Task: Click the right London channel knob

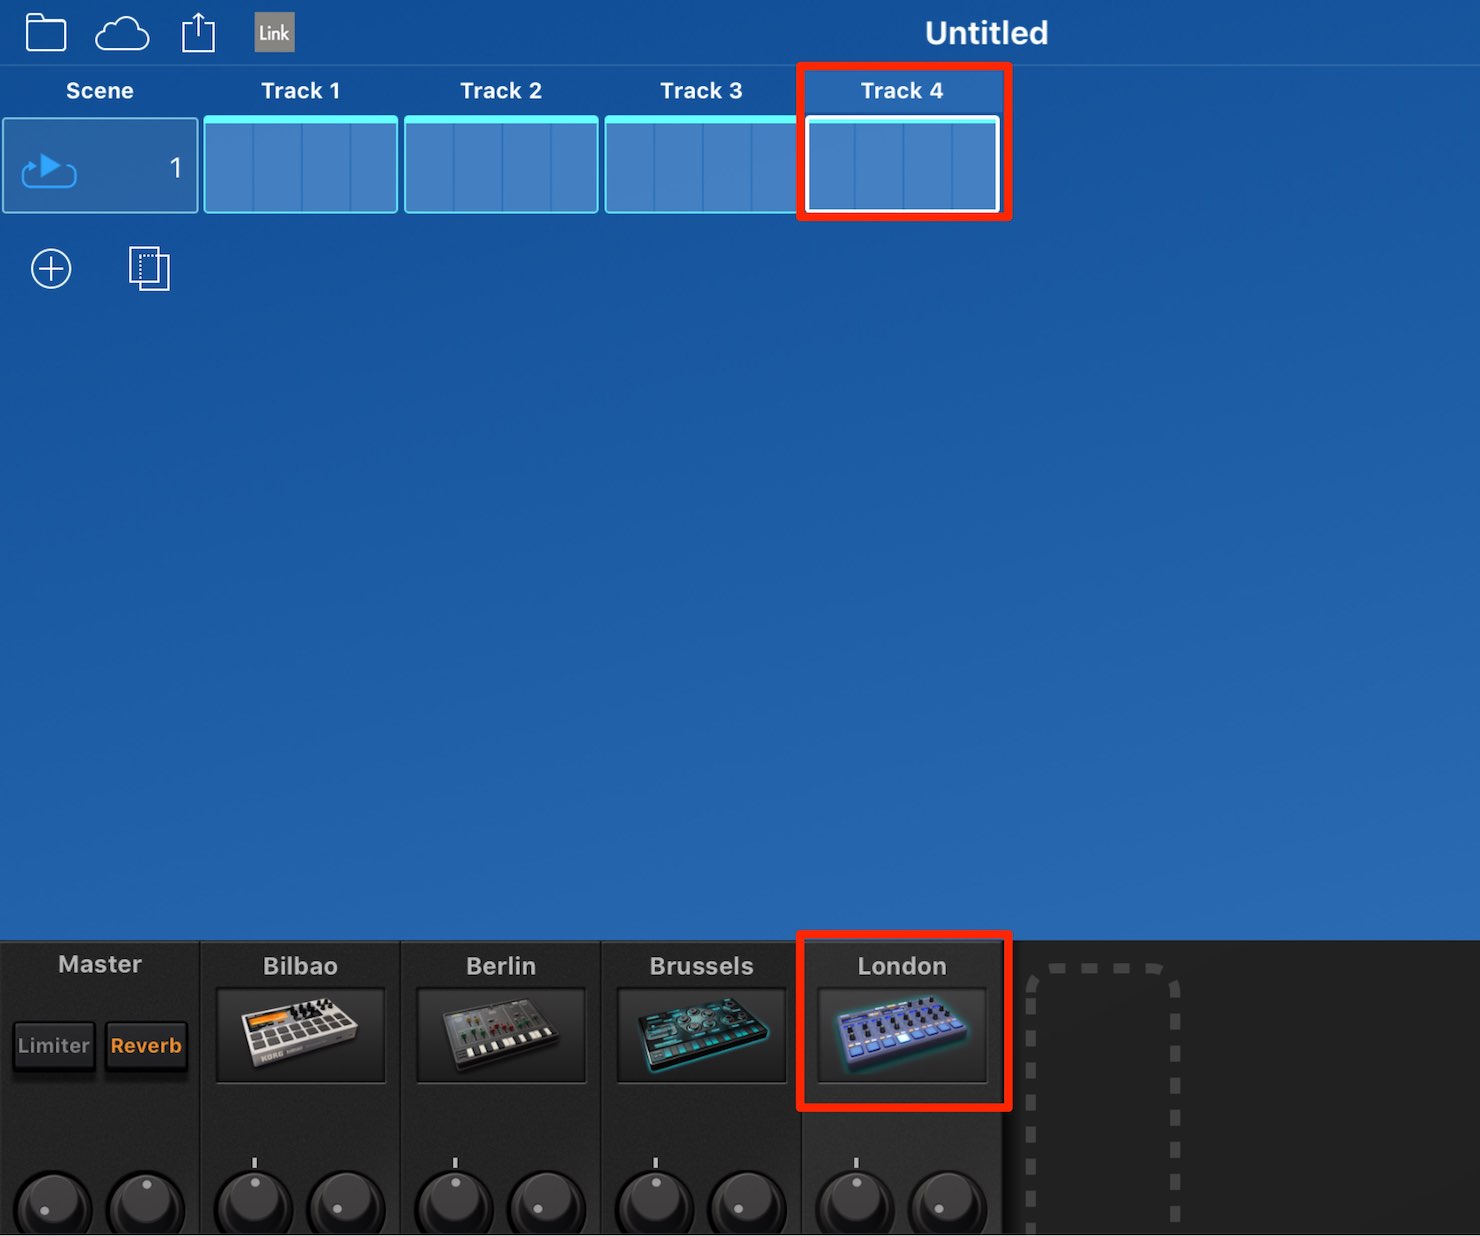Action: pyautogui.click(x=948, y=1204)
